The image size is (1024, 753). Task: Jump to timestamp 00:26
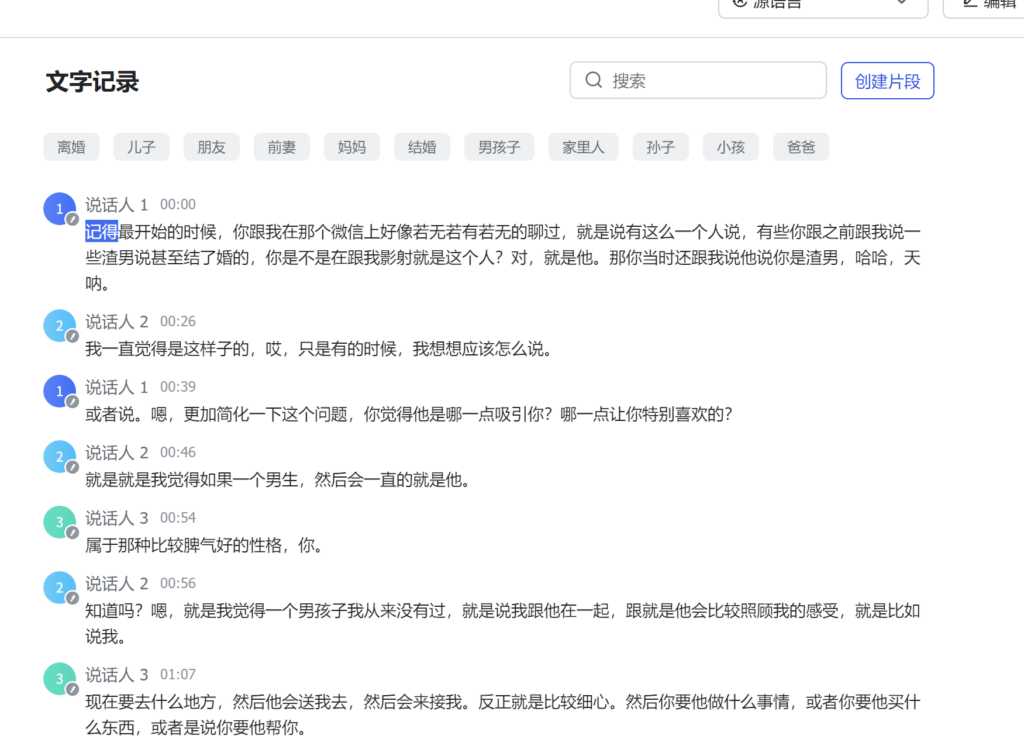point(178,322)
